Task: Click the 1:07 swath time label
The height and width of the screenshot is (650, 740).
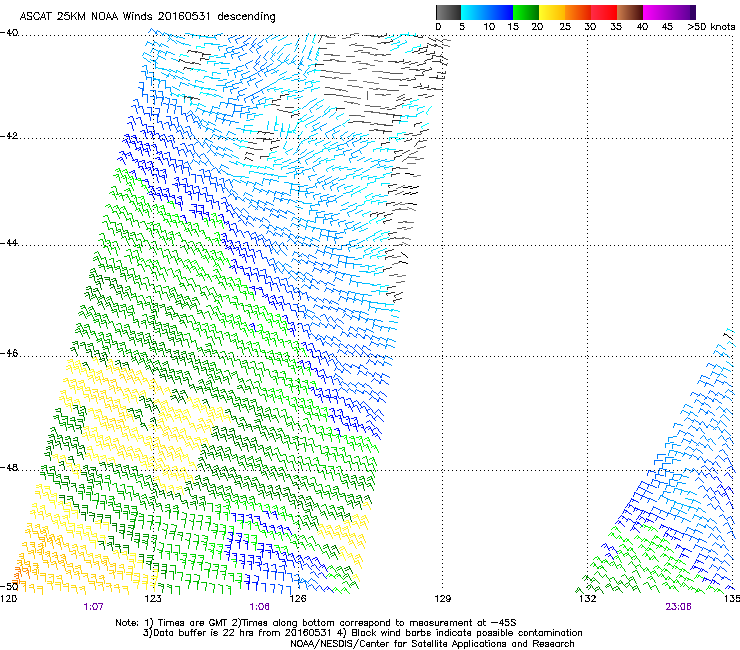Action: click(93, 607)
